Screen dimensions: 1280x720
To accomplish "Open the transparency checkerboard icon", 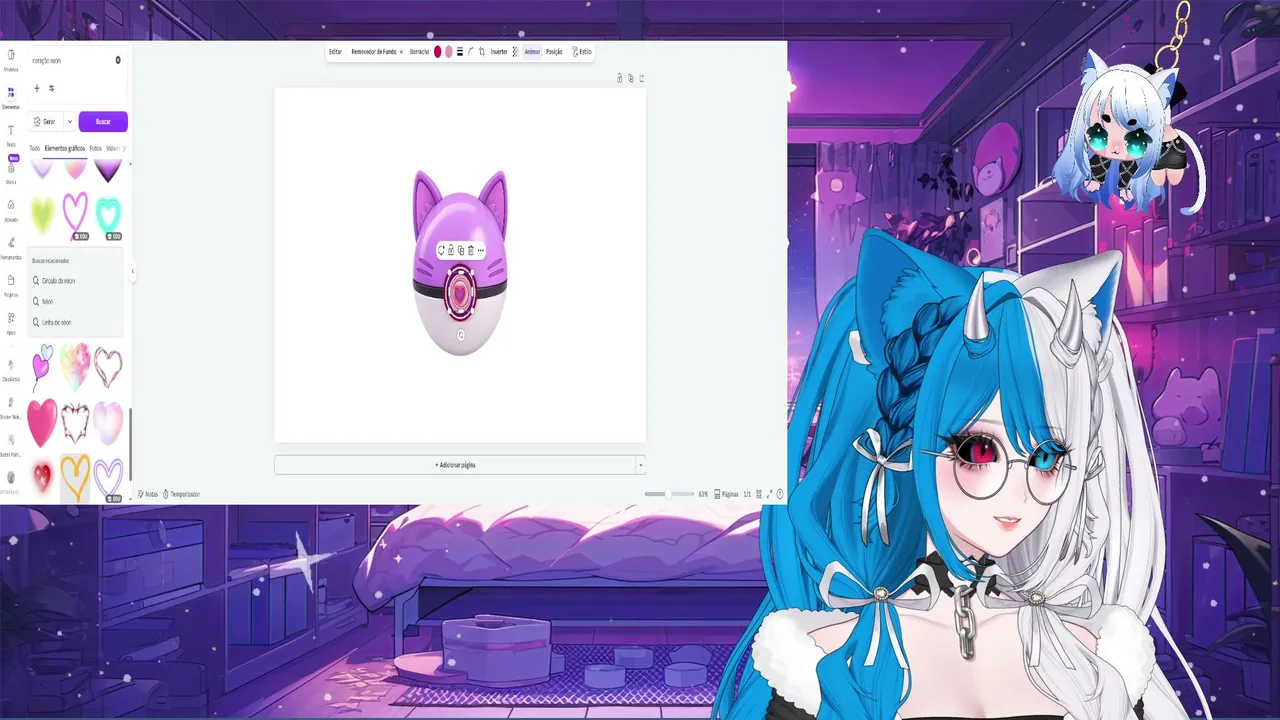I will point(515,52).
